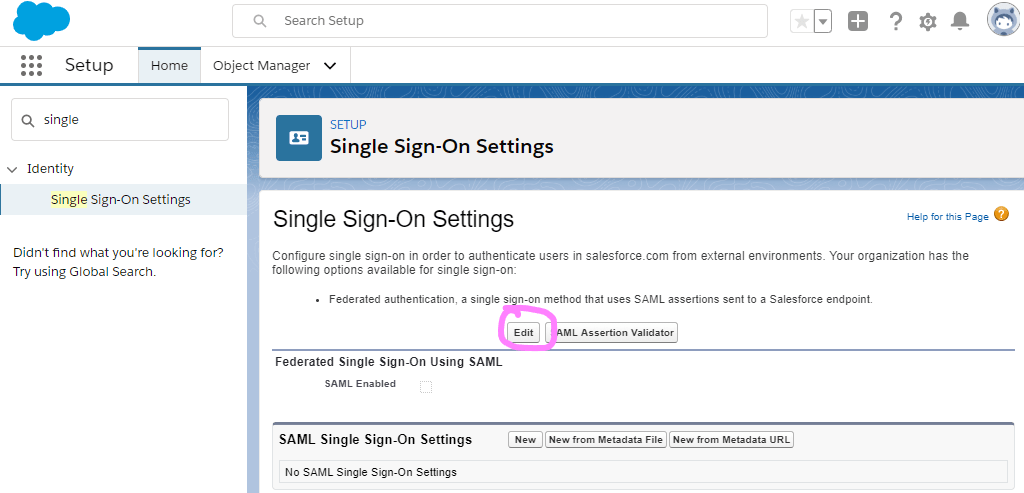Click the Search Setup field

point(500,21)
